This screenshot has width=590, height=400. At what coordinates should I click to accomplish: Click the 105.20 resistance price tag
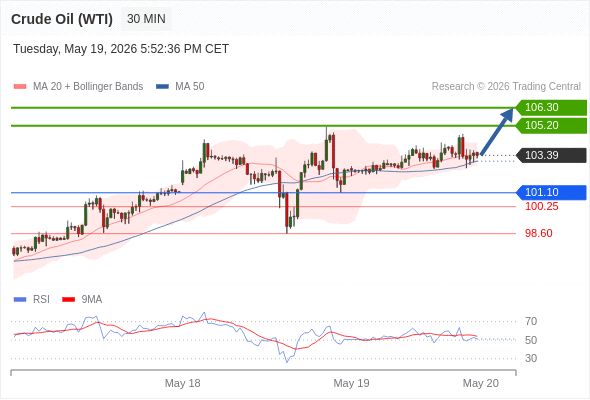coord(551,125)
